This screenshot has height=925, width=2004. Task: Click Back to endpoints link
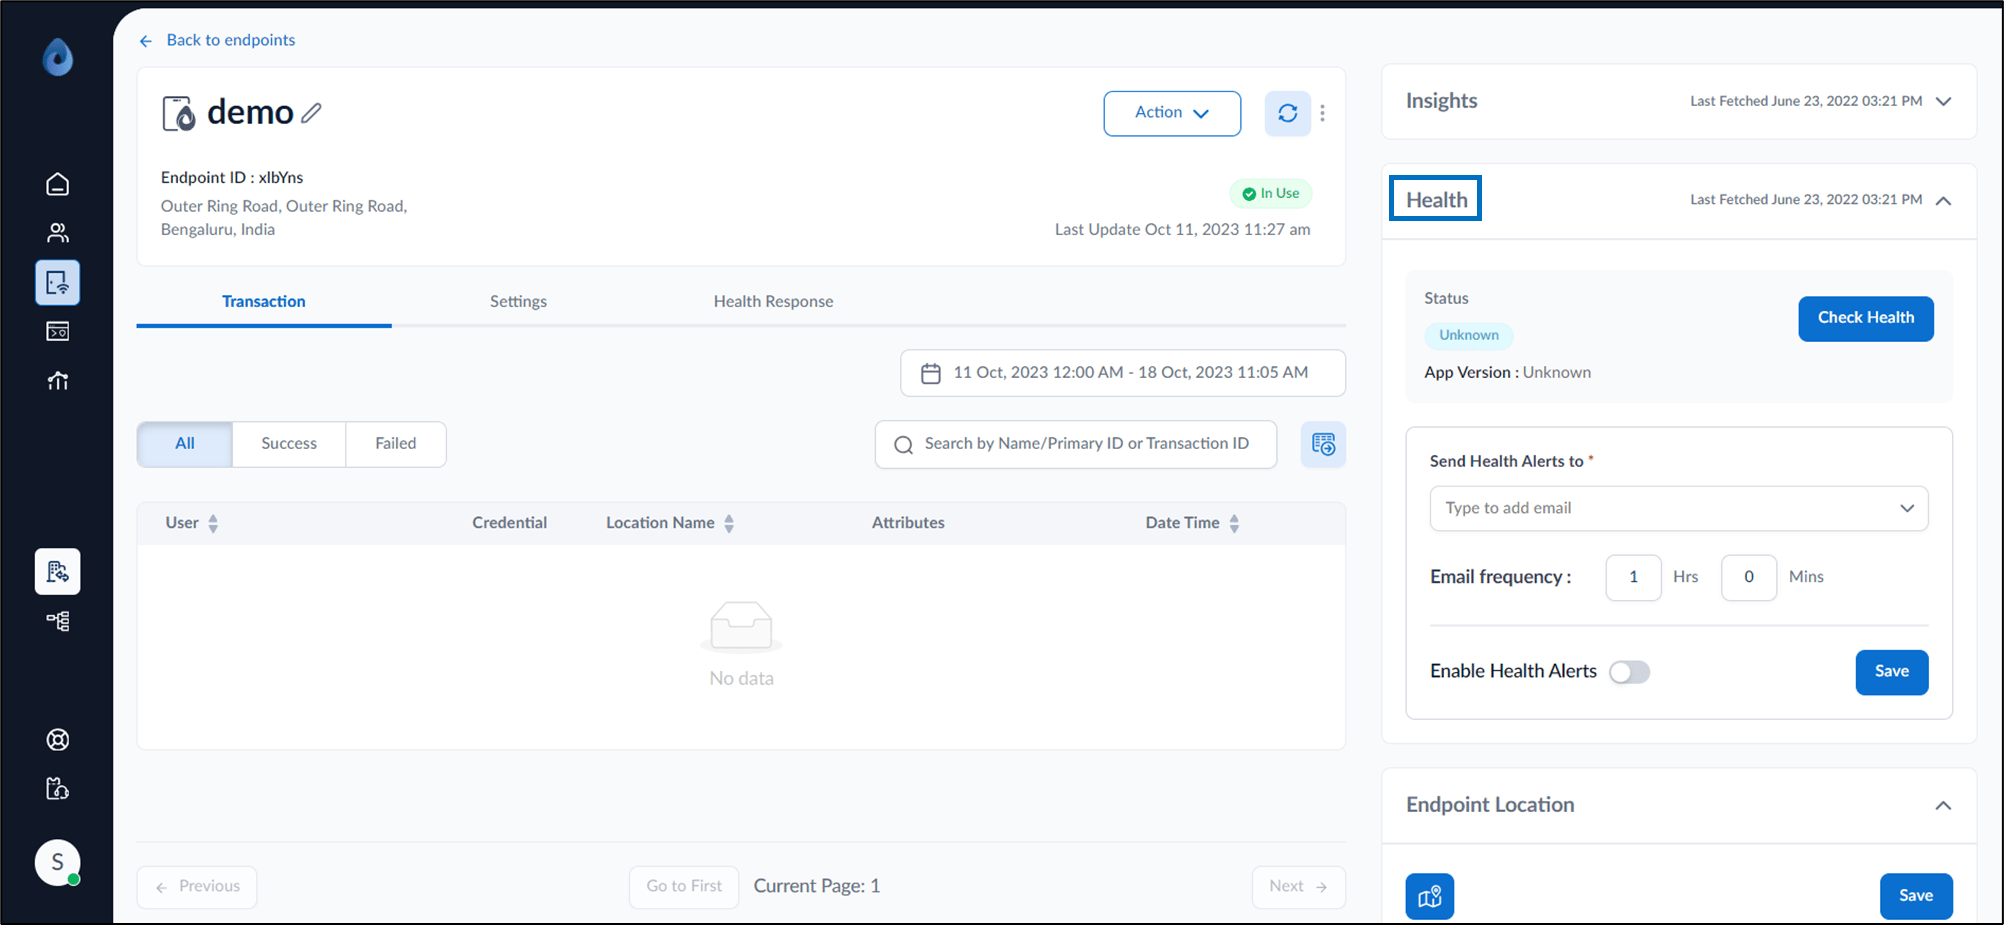click(231, 40)
